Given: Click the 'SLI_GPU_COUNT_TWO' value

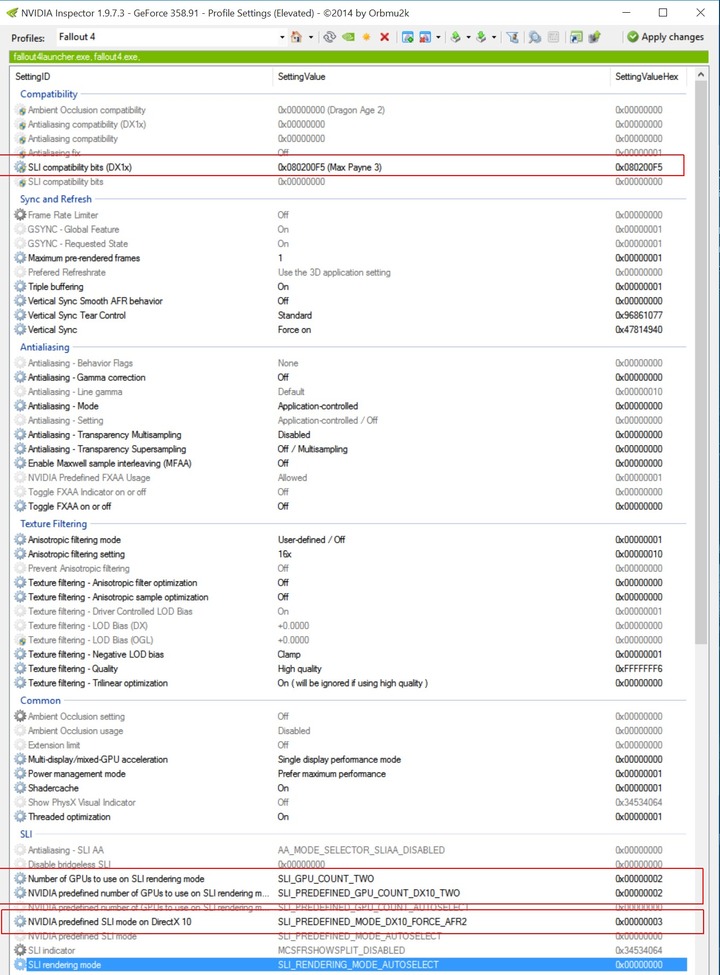Looking at the screenshot, I should pos(326,879).
